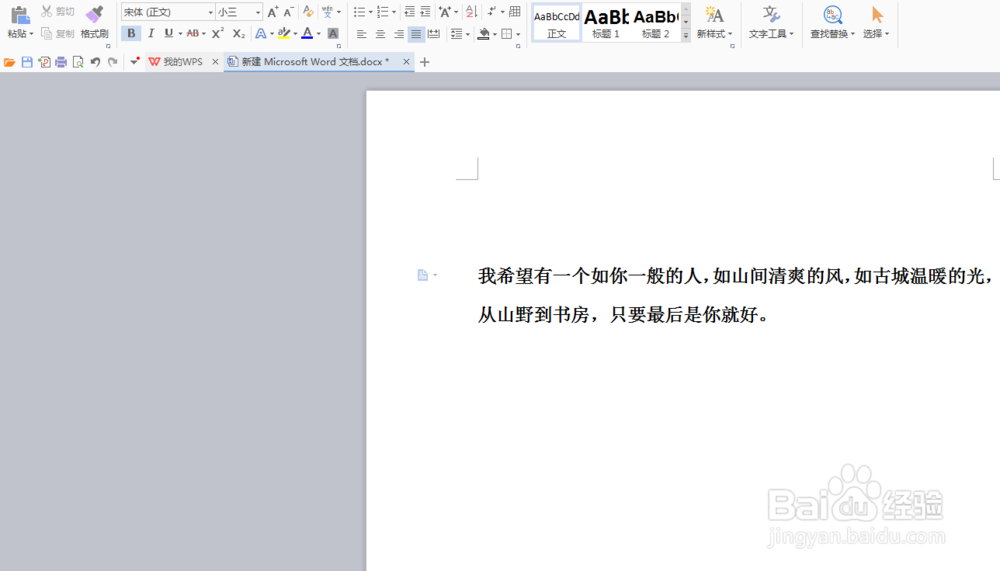
Task: Undo last action
Action: pyautogui.click(x=95, y=62)
